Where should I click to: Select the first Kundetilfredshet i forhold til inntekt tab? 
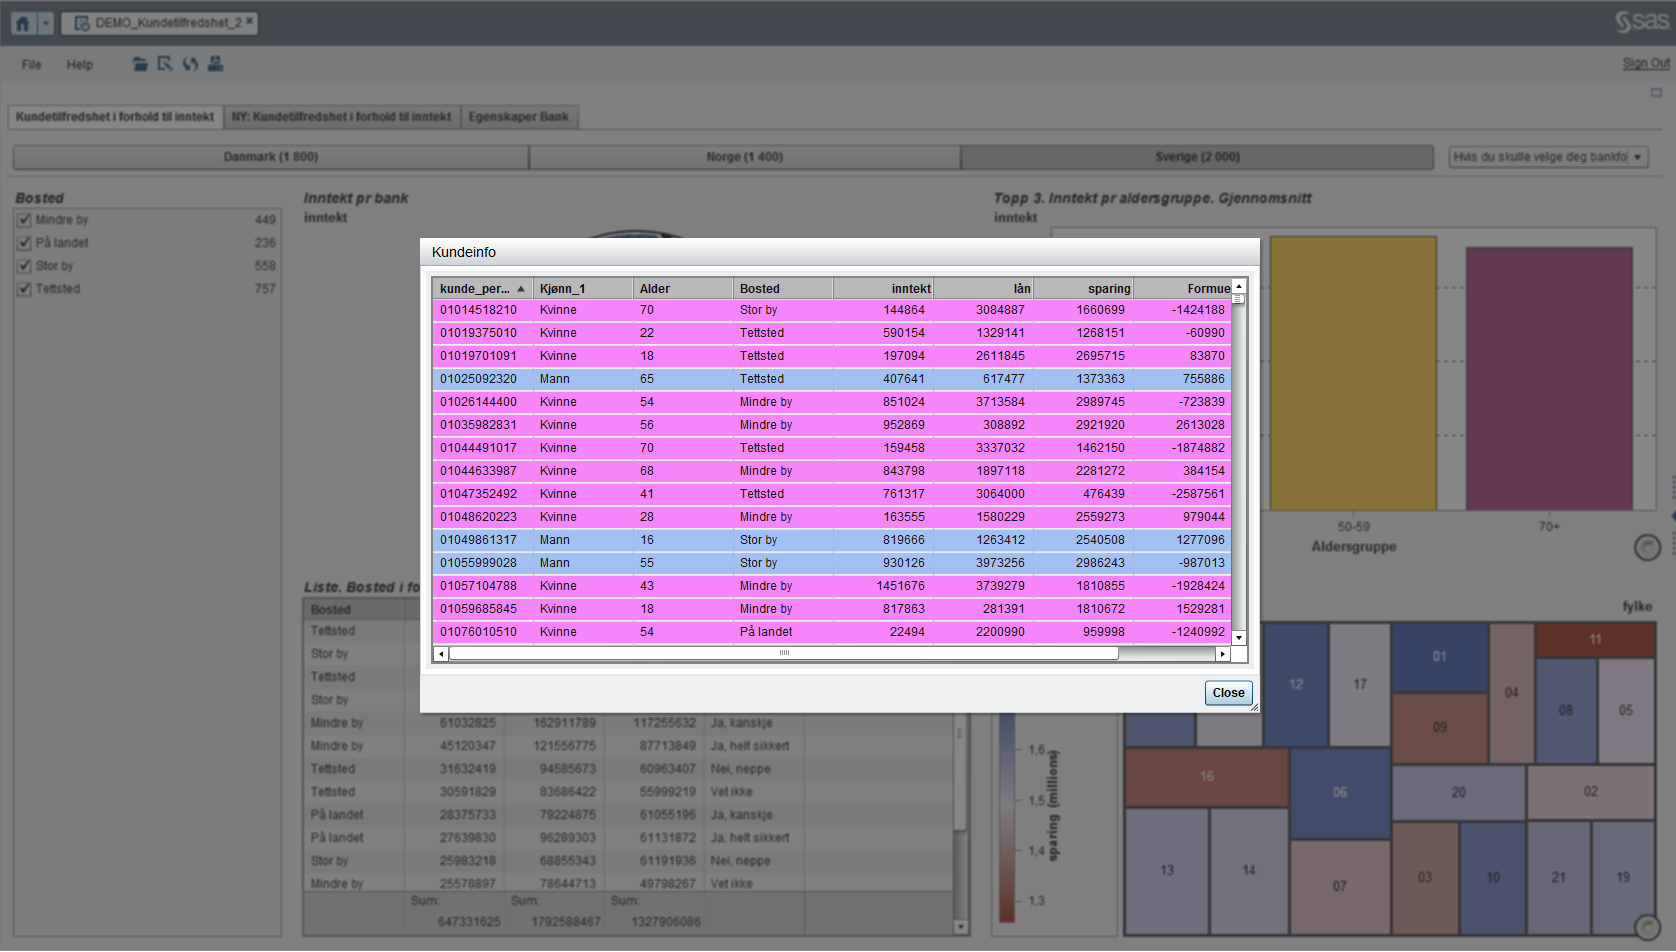[x=115, y=117]
